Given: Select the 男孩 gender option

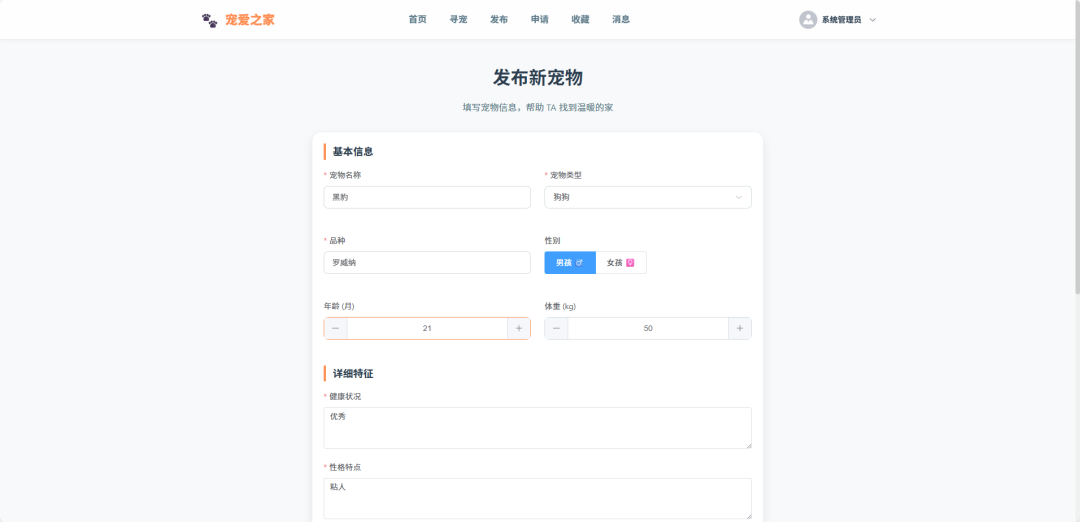Looking at the screenshot, I should click(570, 262).
